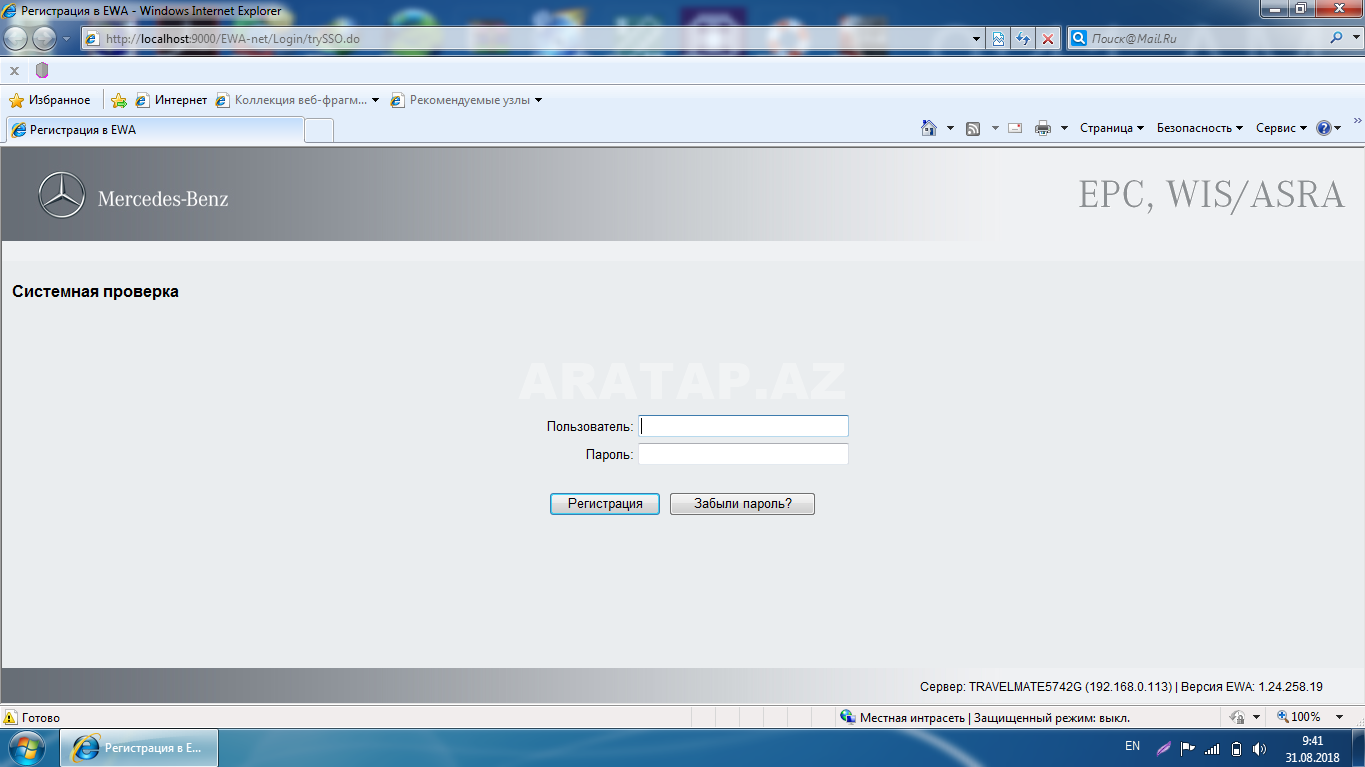Click the localhost URL address field

(x=527, y=39)
